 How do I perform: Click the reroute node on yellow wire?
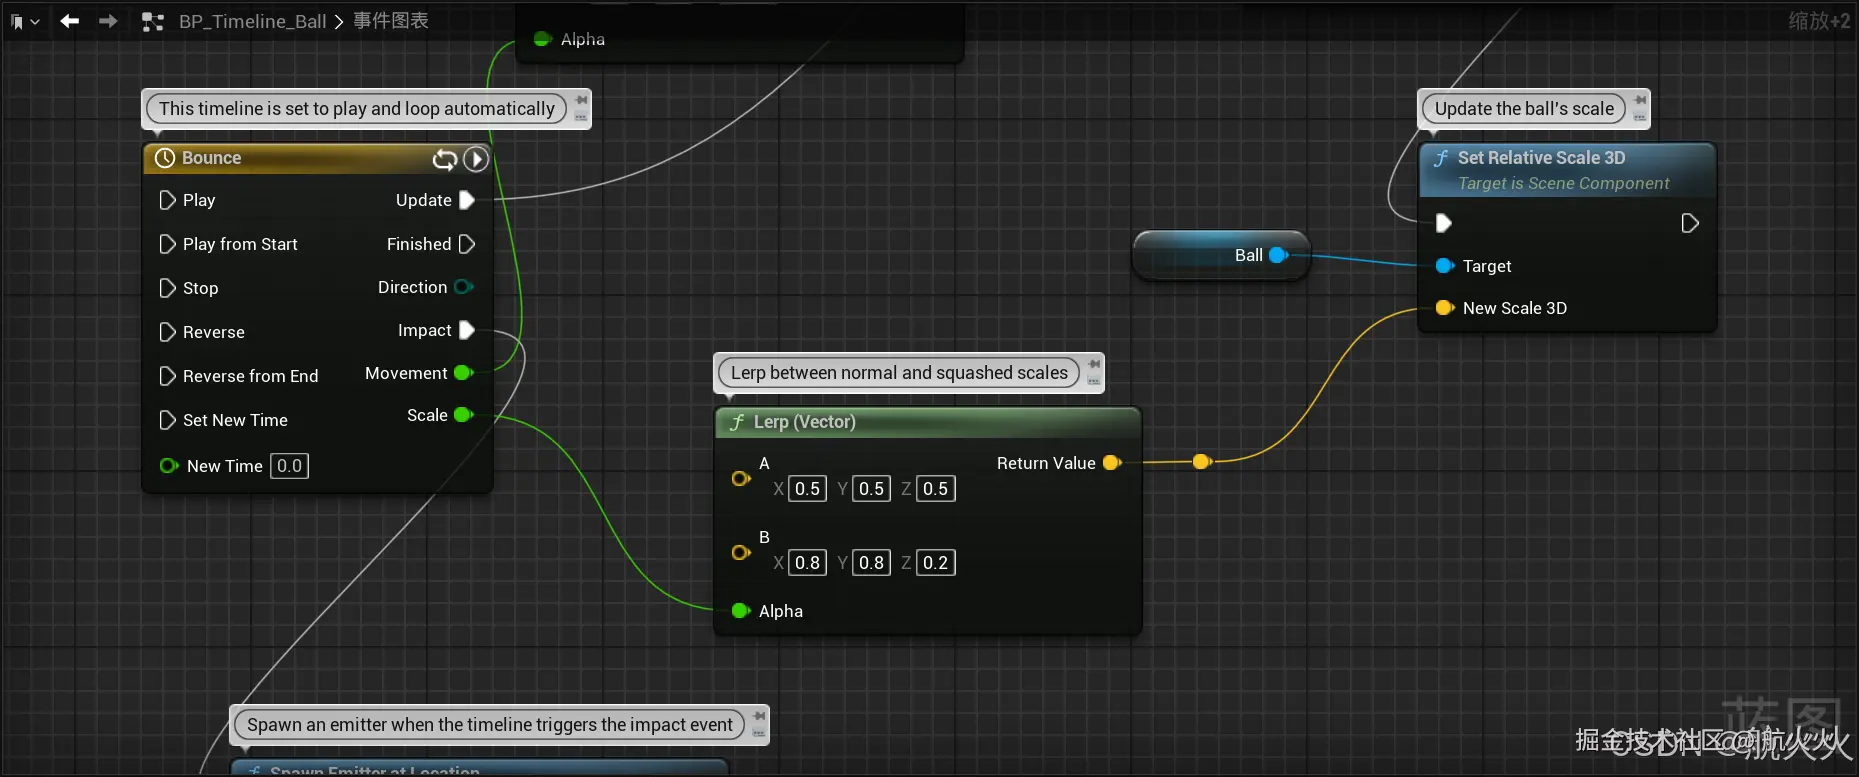[1202, 462]
